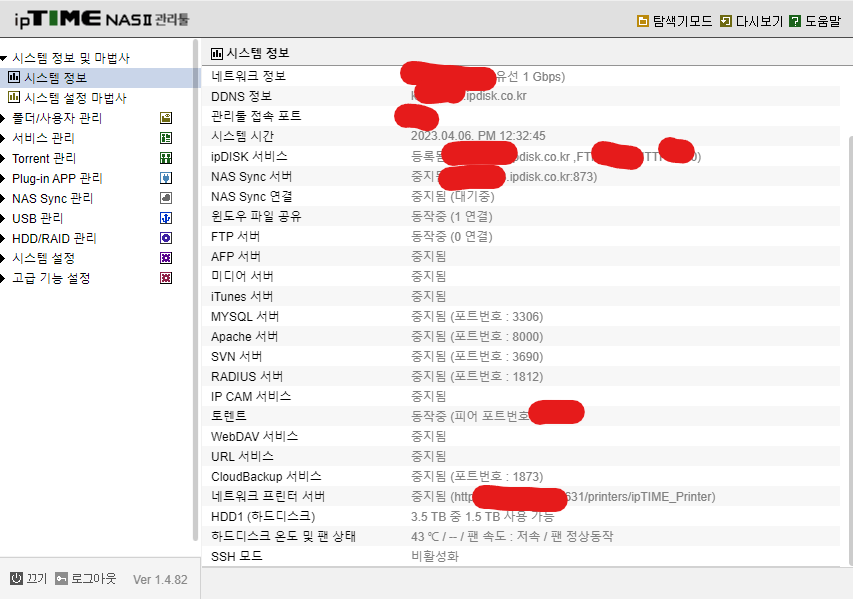Select 서비스 관리 menu label
This screenshot has height=599, width=853.
click(x=43, y=138)
